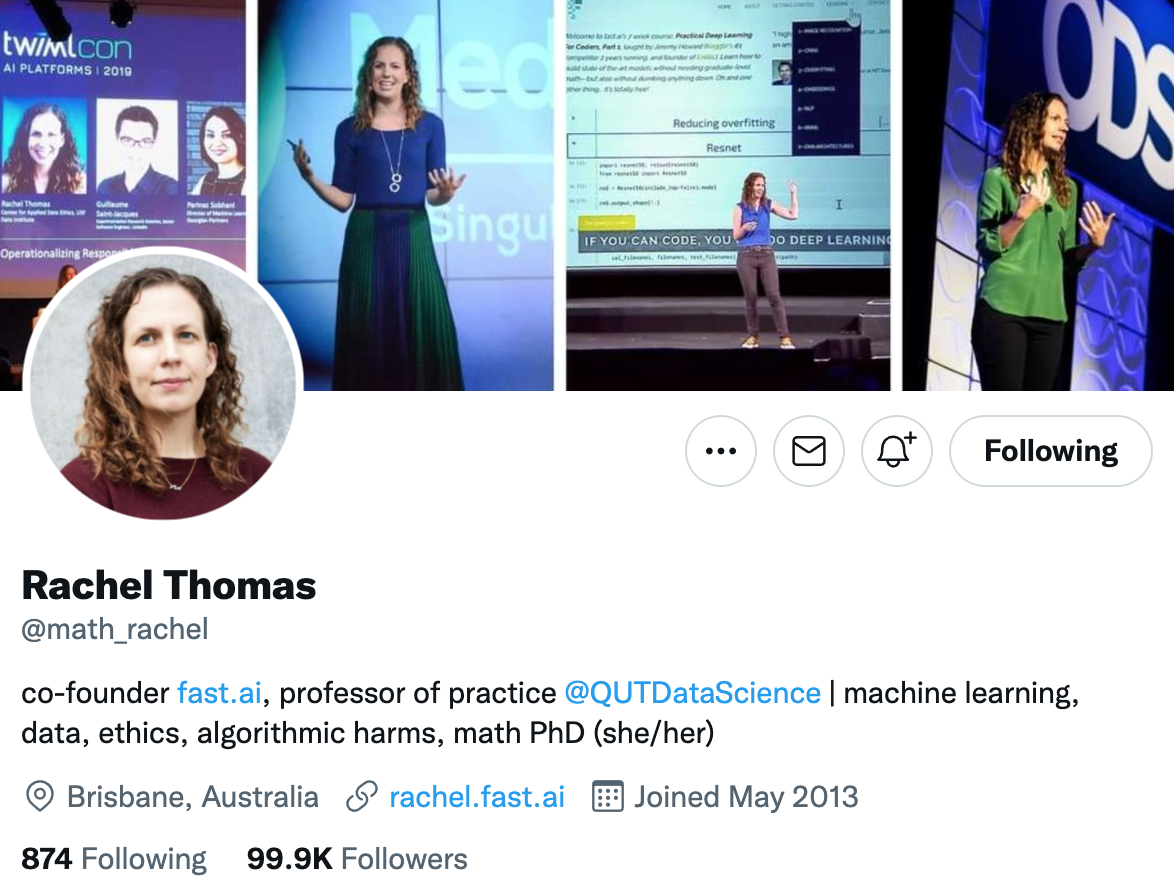Open the banner photo with green shirt
Screen dimensions: 1174x891
(1038, 195)
